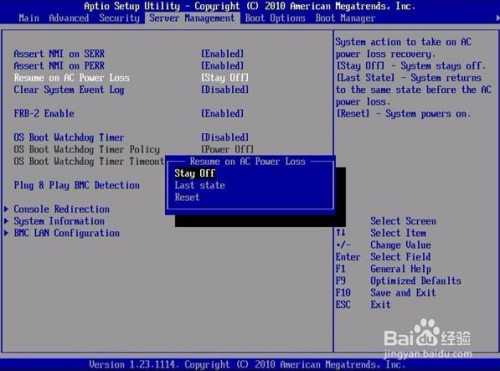Click the F1 key hint

click(x=341, y=269)
